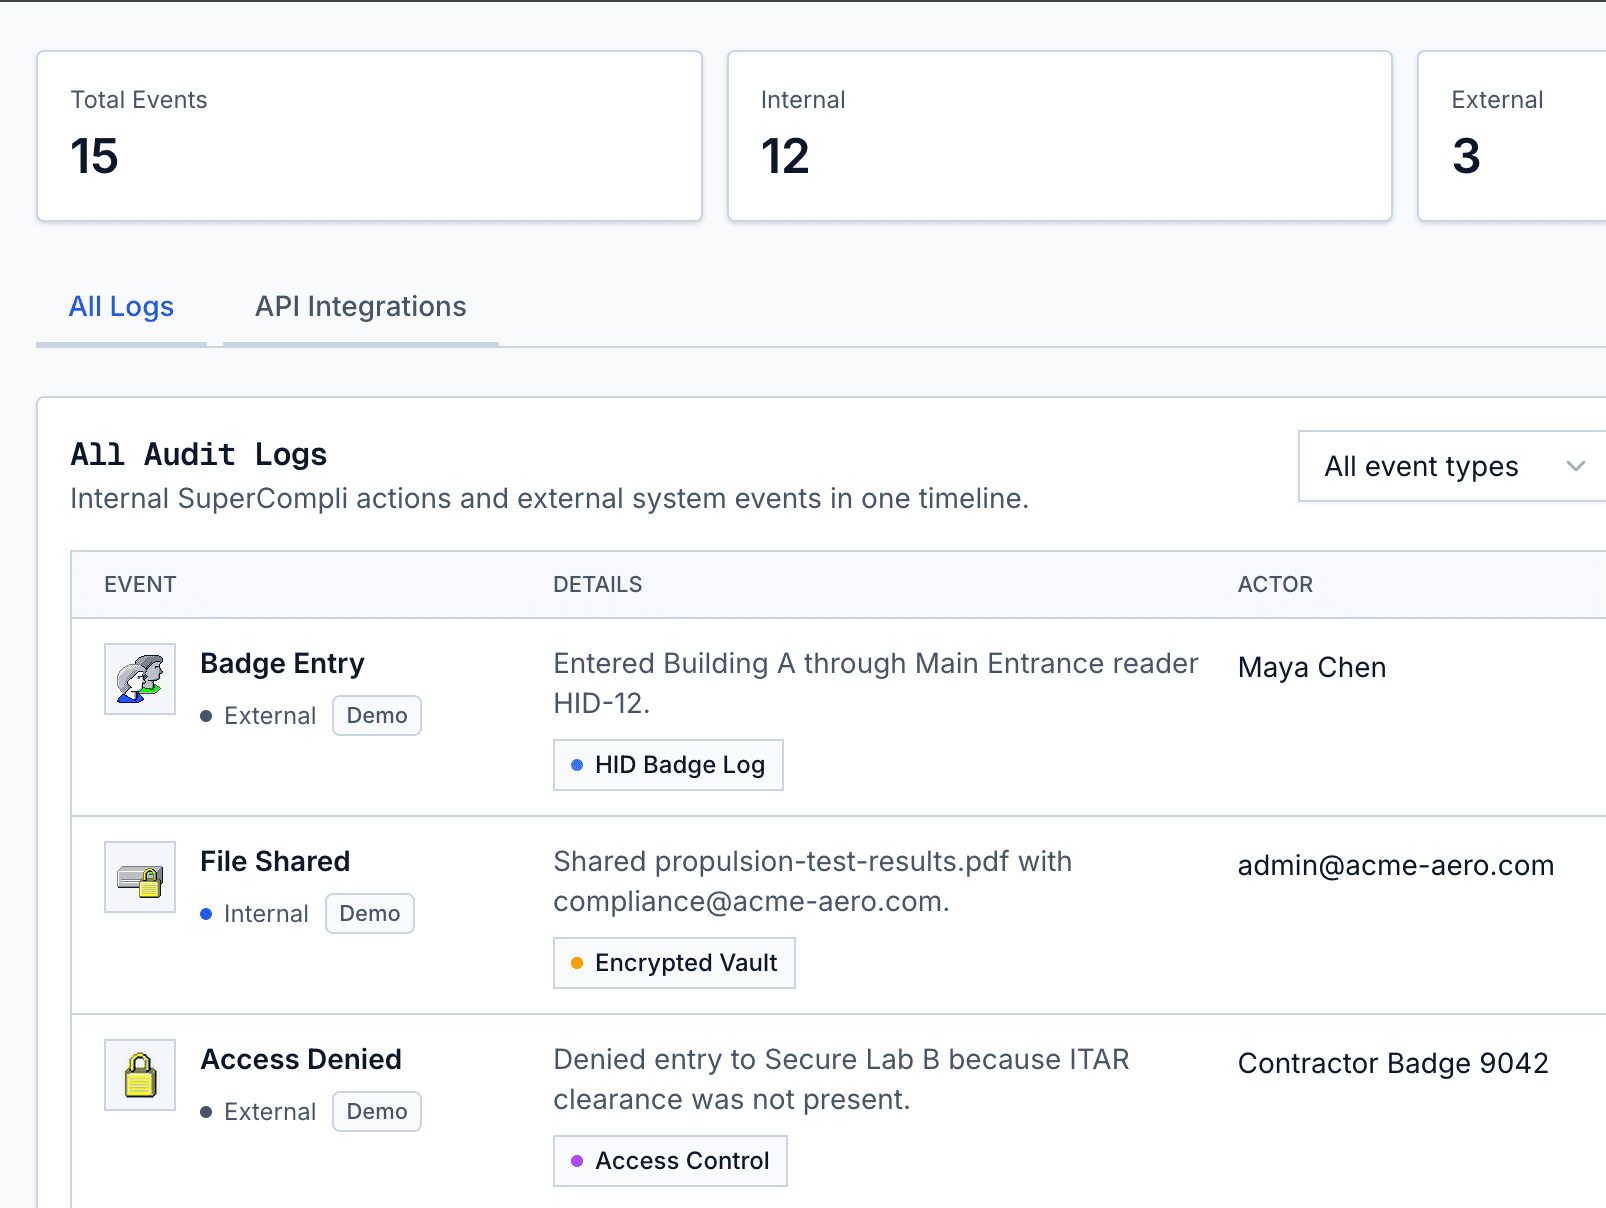The width and height of the screenshot is (1606, 1208).
Task: Switch to the API Integrations tab
Action: click(x=361, y=307)
